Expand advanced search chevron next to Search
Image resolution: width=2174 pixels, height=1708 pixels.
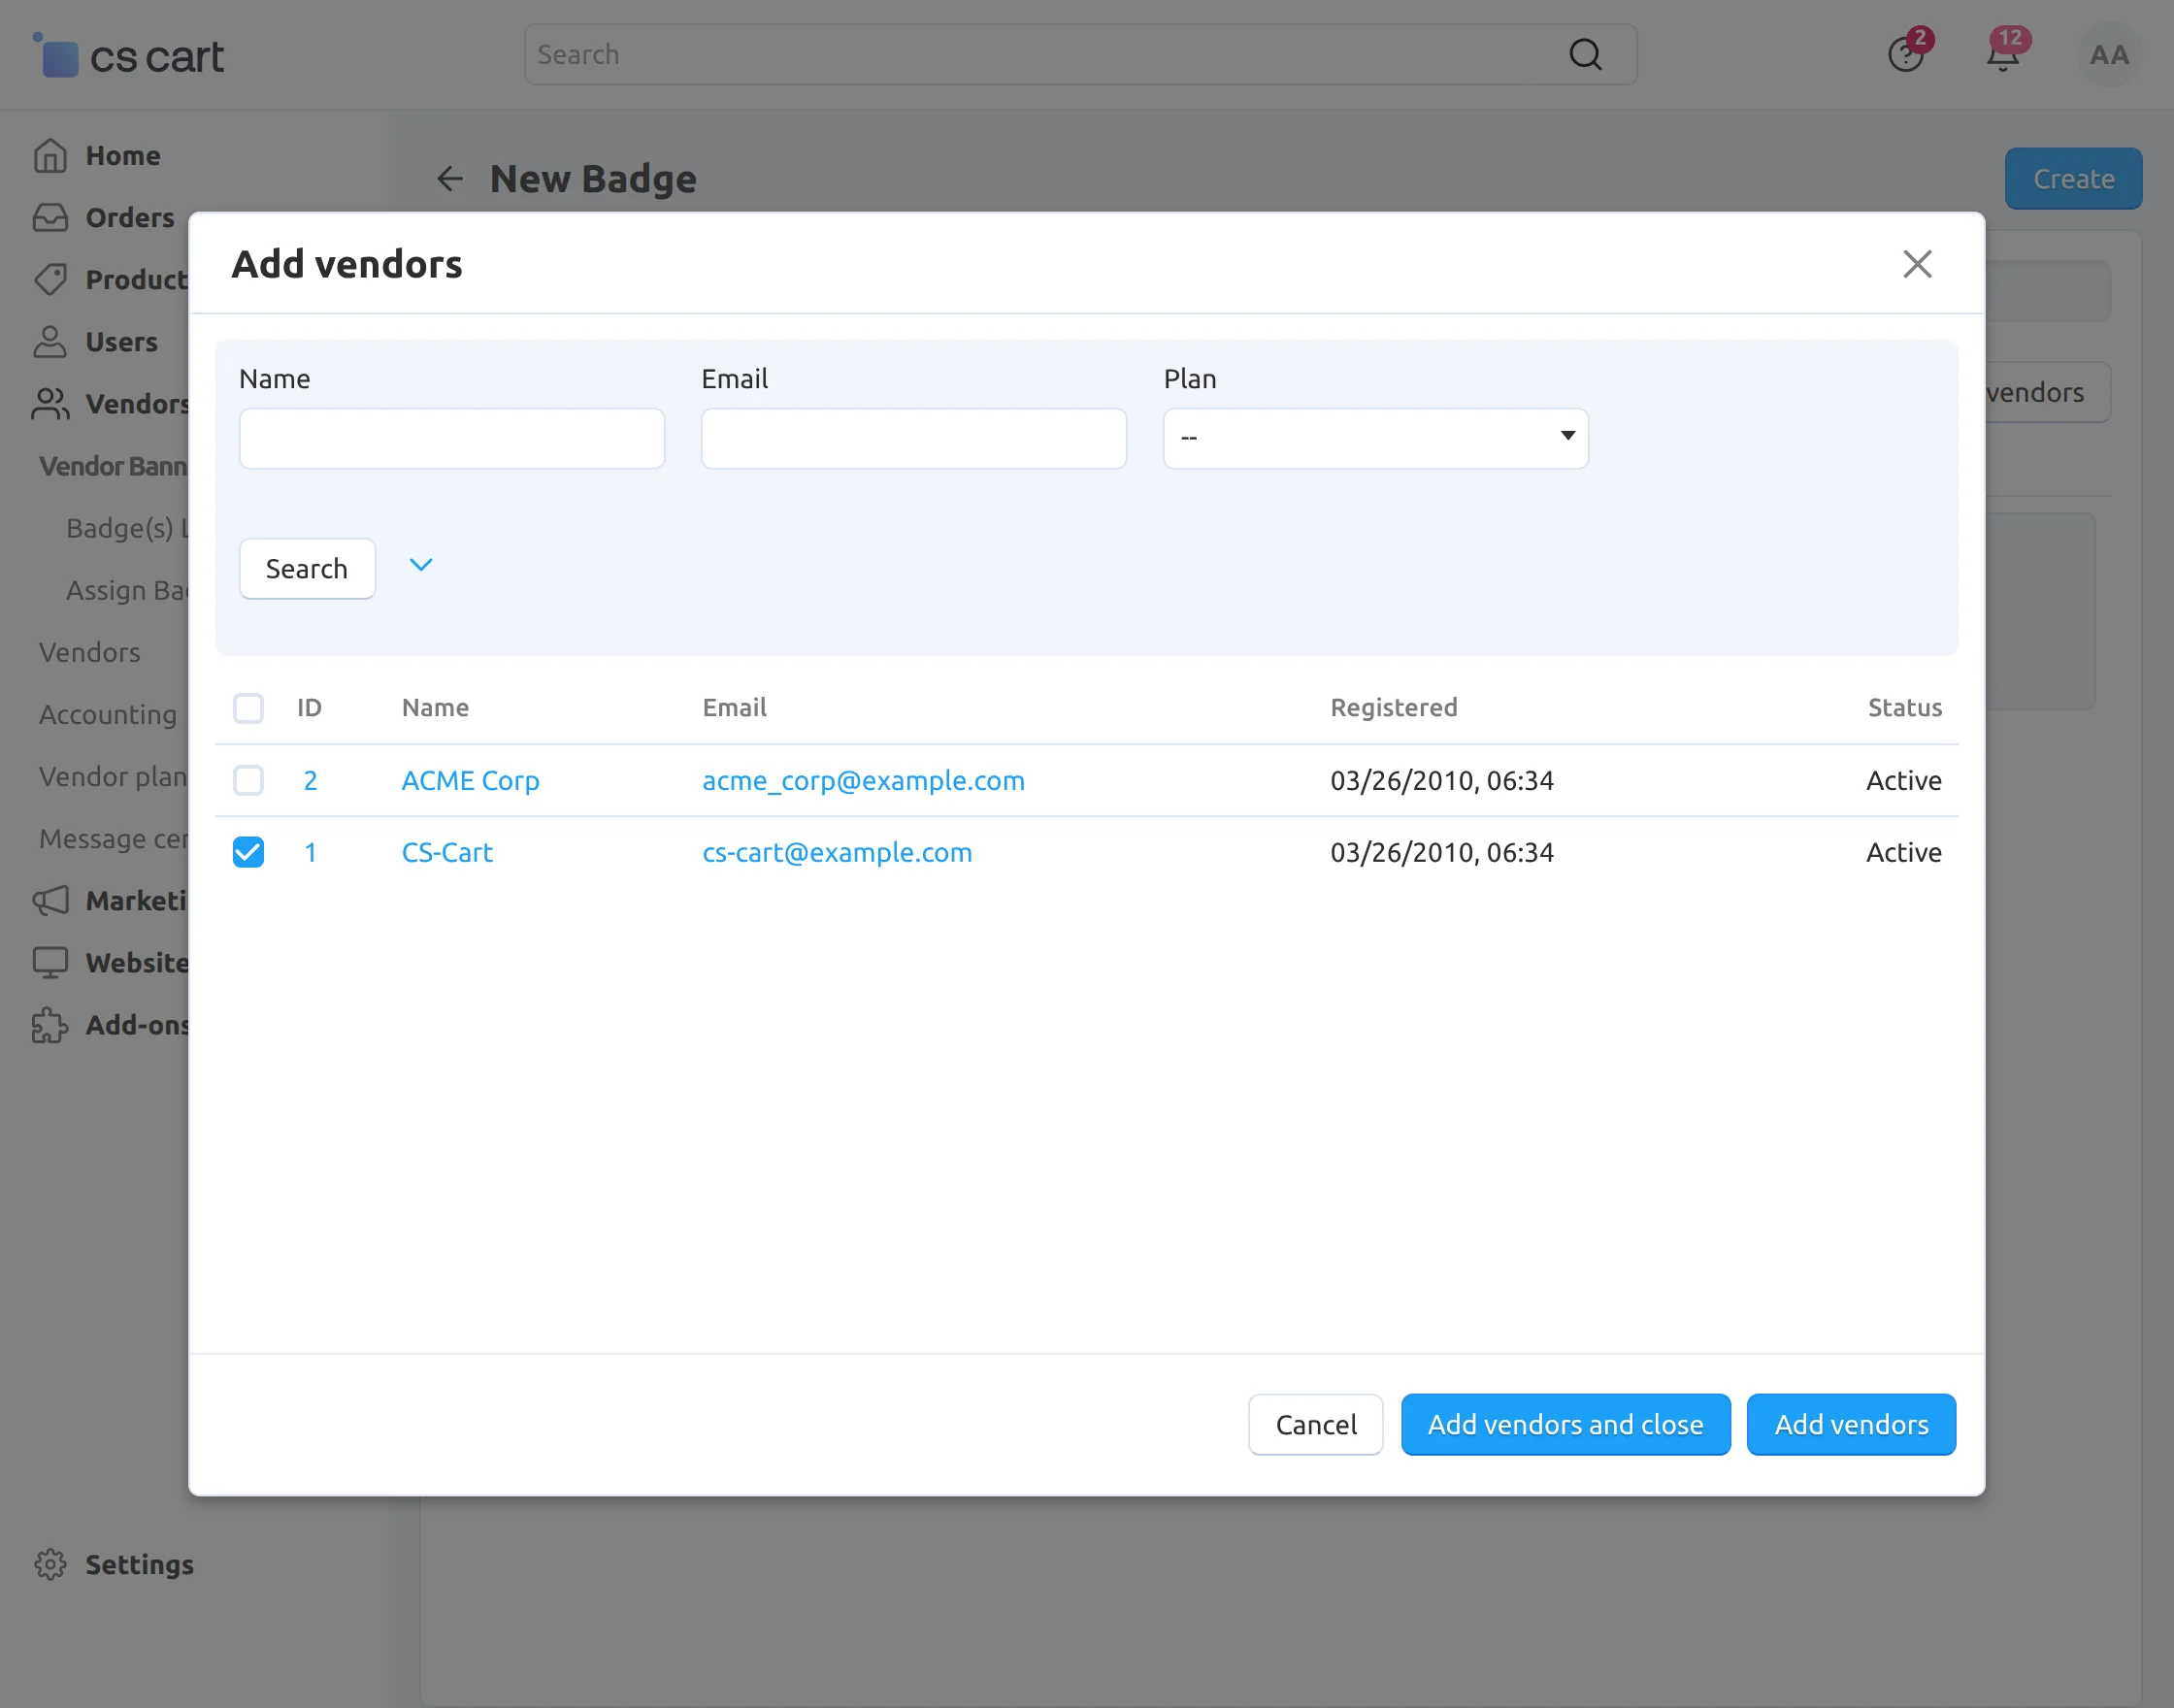click(x=421, y=565)
